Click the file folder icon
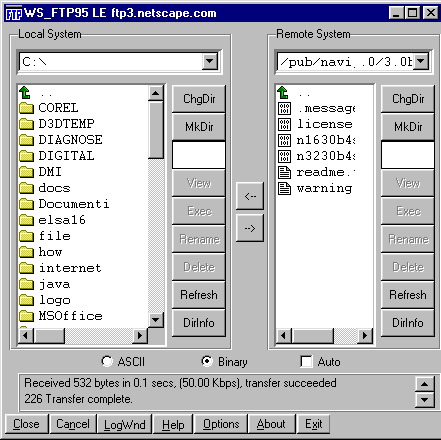This screenshot has width=441, height=440. coord(26,236)
